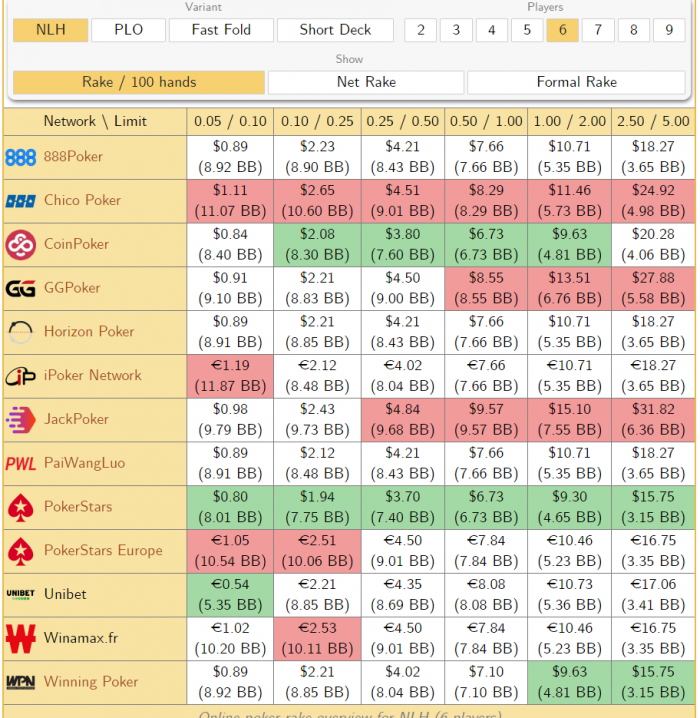Click Chico Poker's $24.92 cell
This screenshot has height=718, width=700.
pos(653,201)
